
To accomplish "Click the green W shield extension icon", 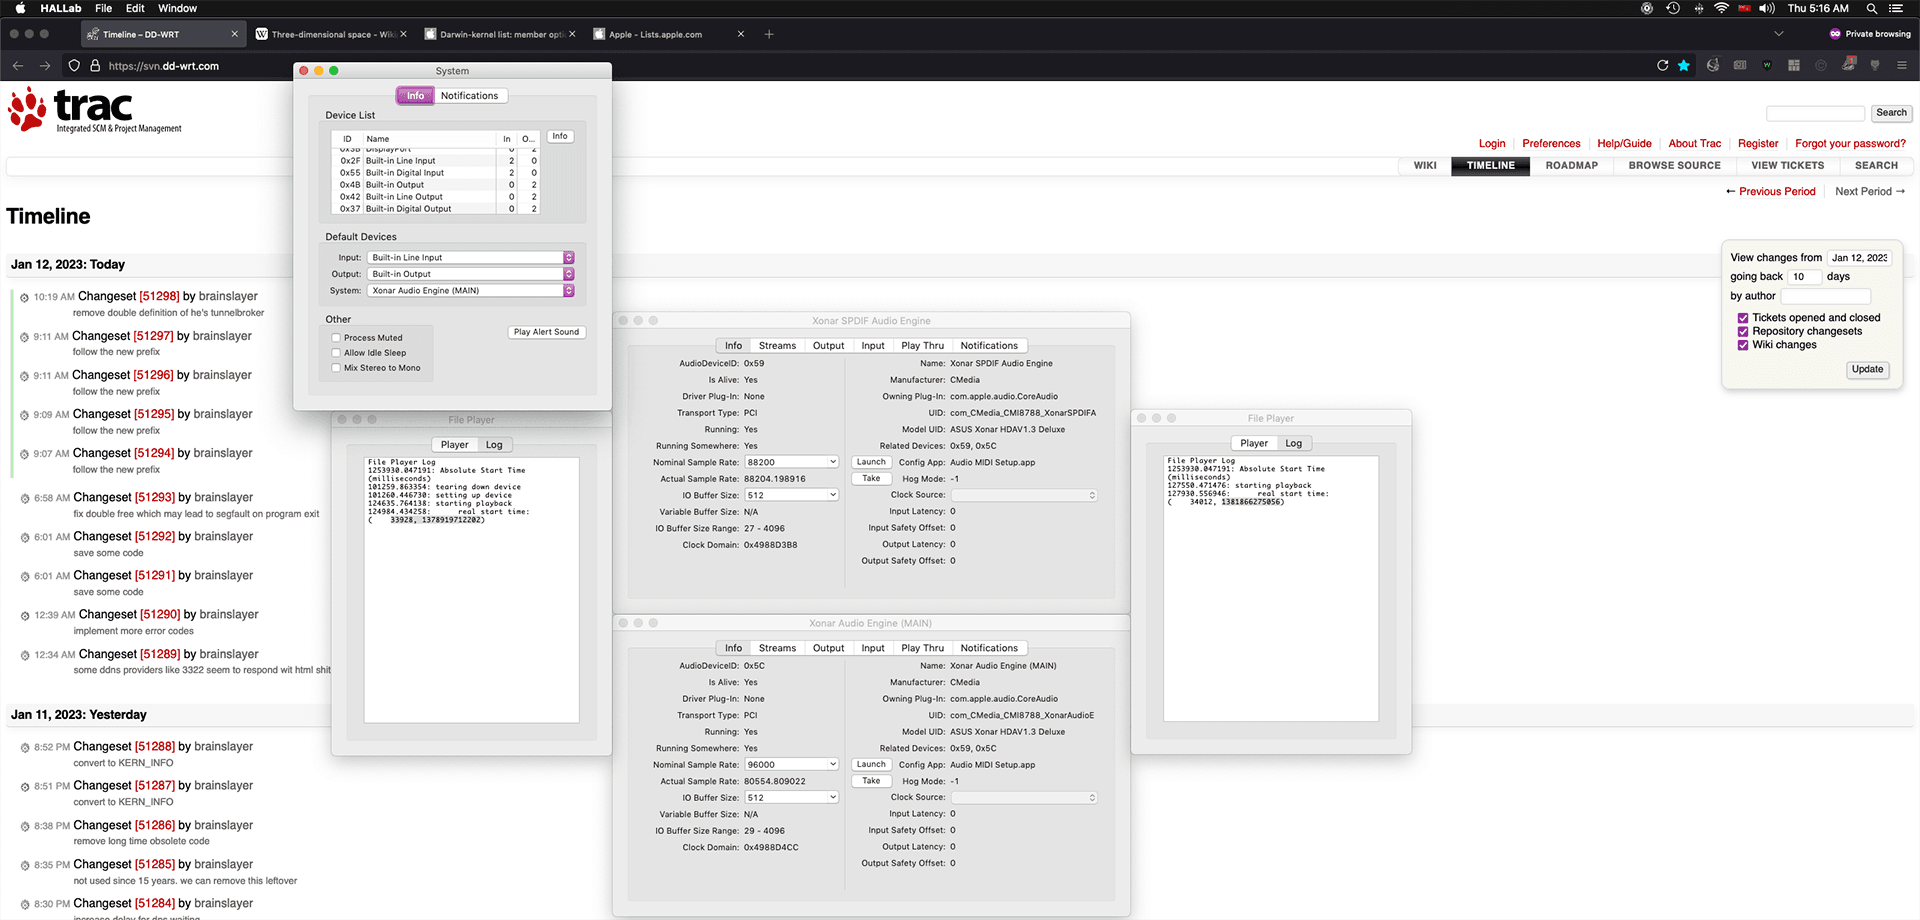I will 1767,65.
